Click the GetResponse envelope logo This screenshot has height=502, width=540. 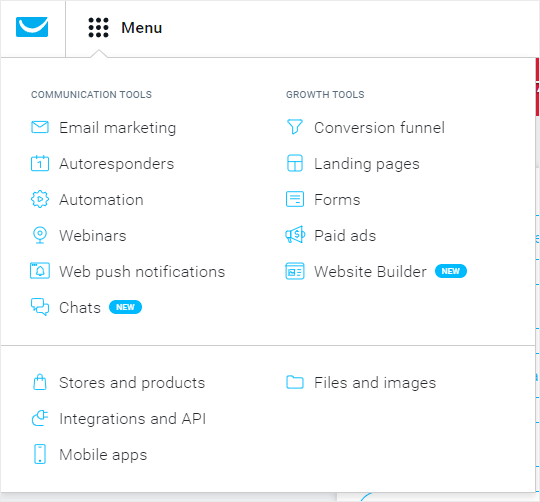[x=32, y=27]
